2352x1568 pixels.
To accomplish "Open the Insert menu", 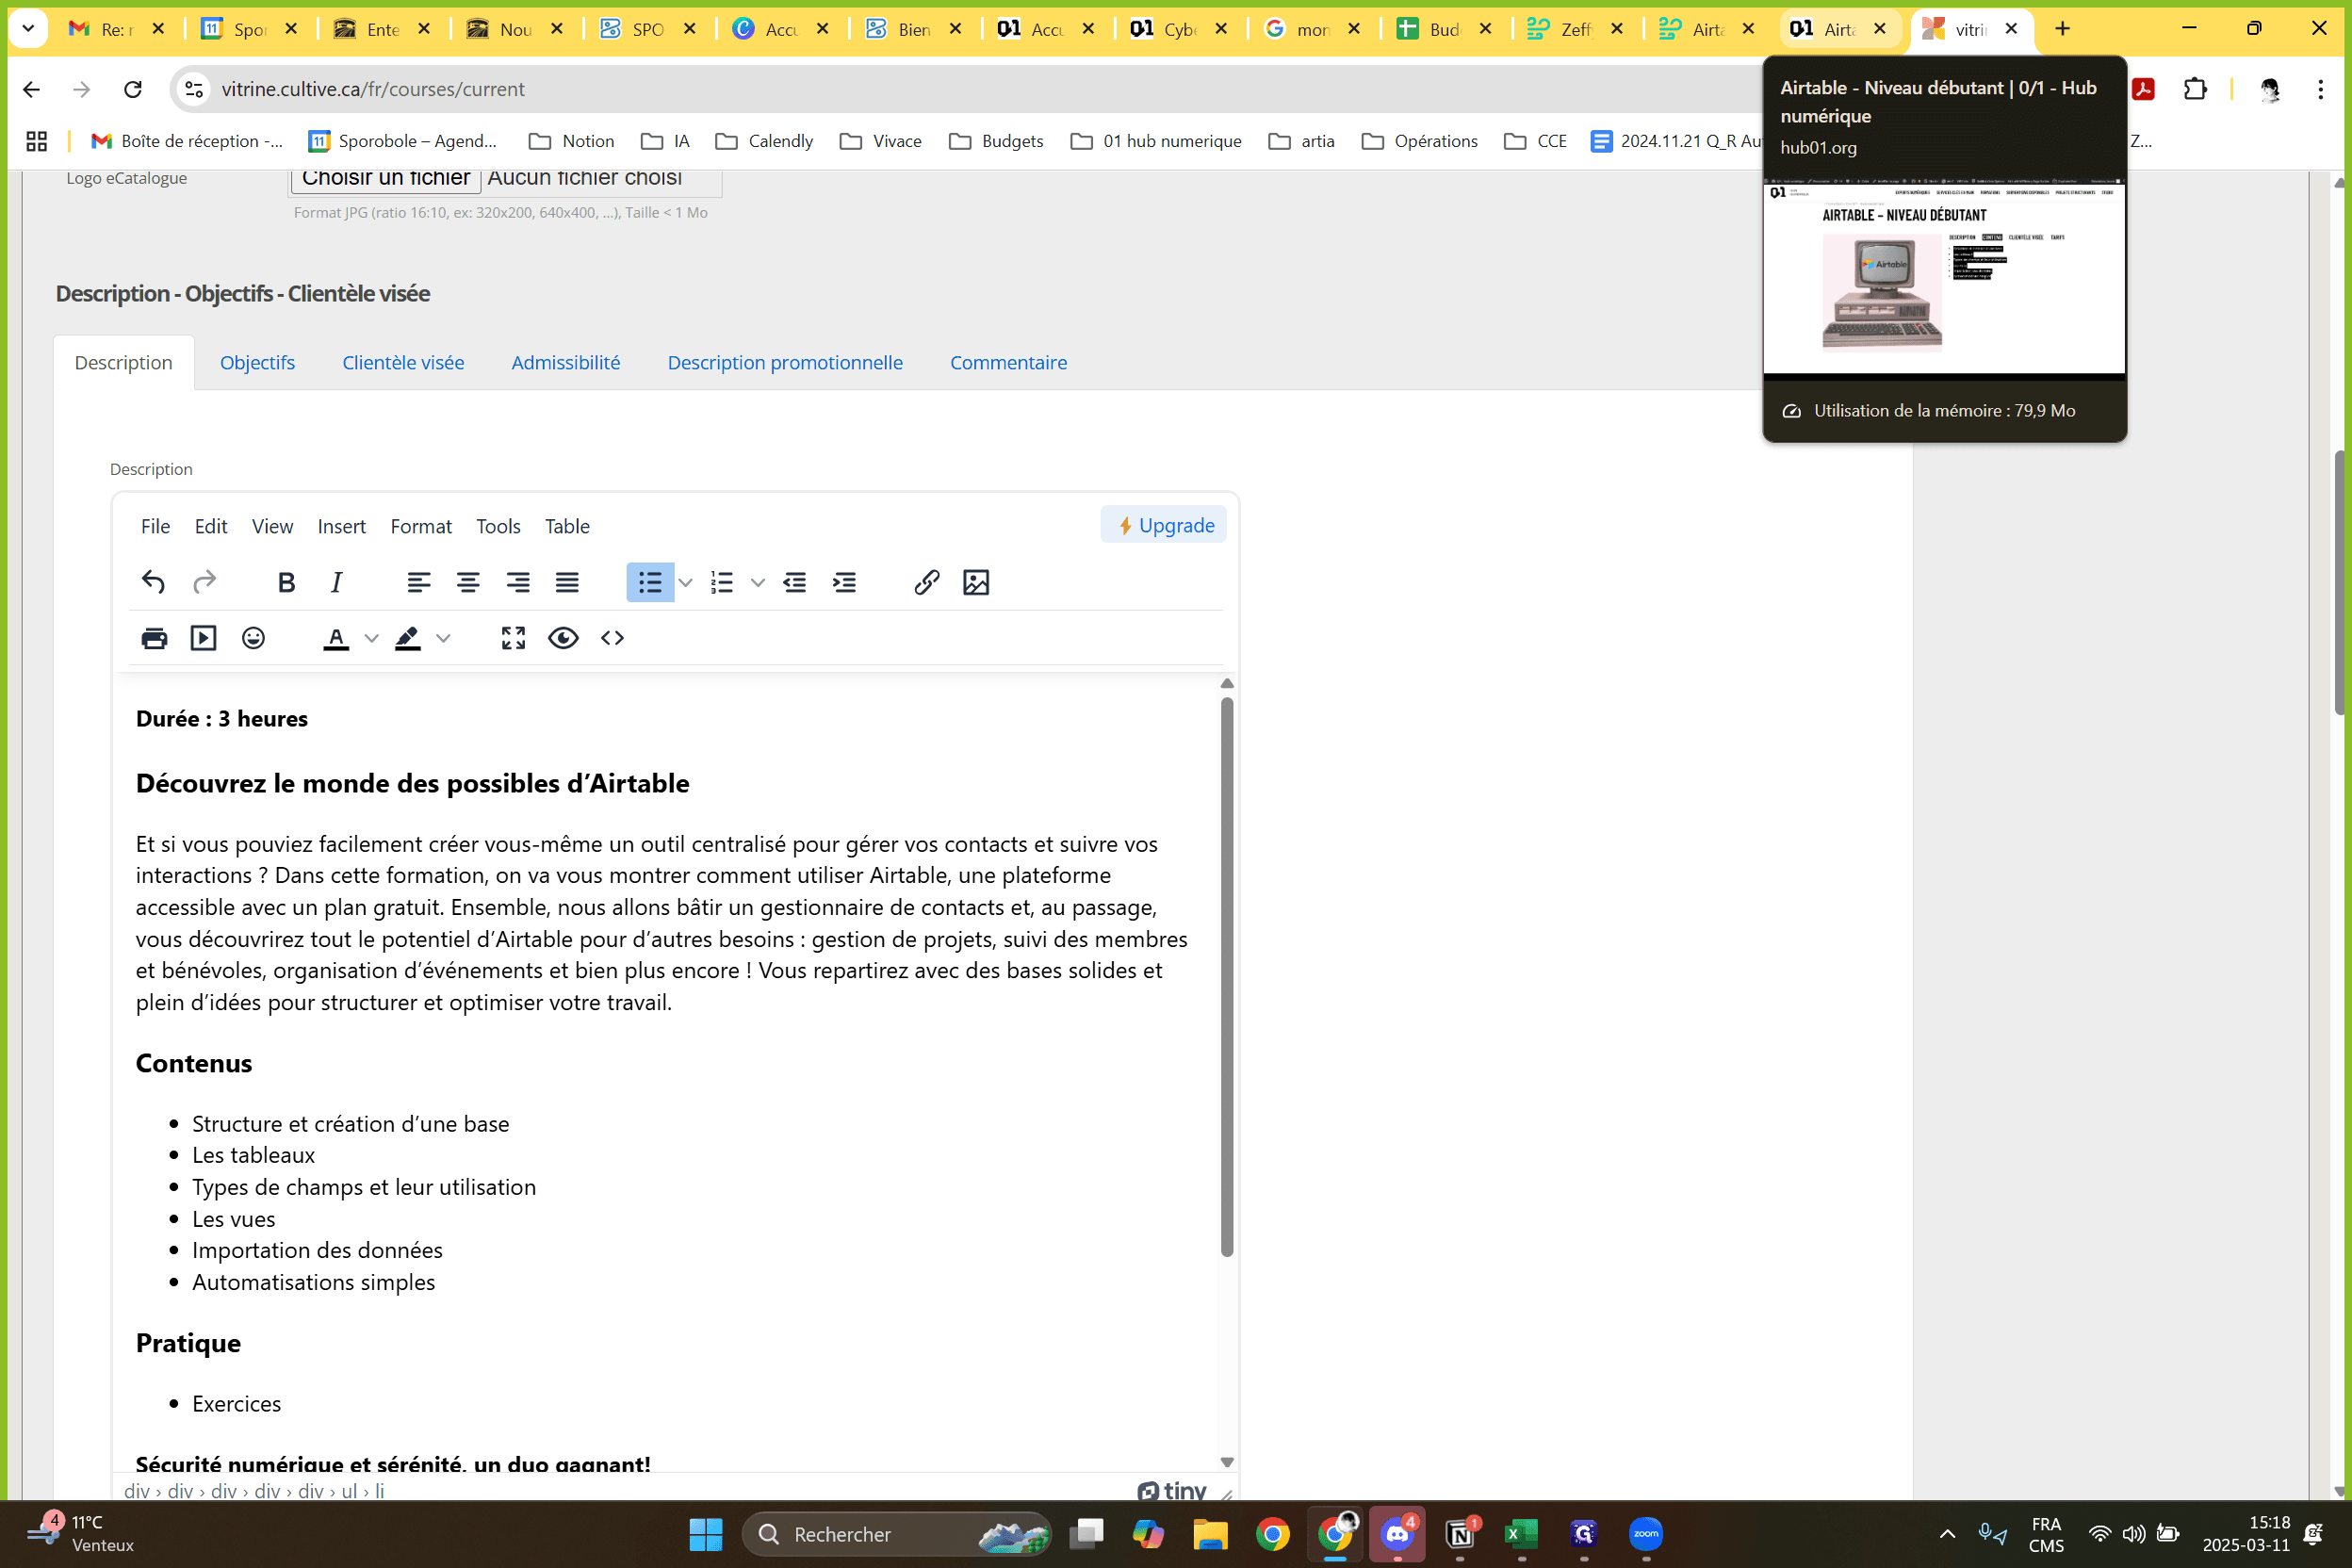I will 341,526.
